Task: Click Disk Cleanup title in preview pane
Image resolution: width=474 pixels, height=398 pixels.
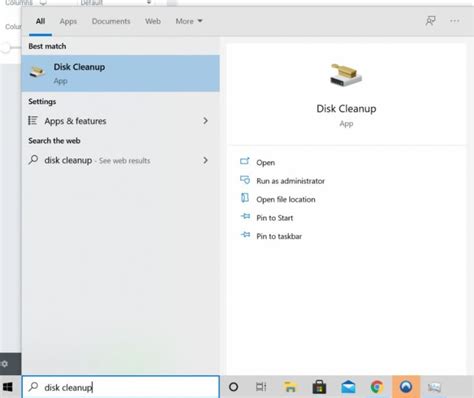Action: pos(346,109)
